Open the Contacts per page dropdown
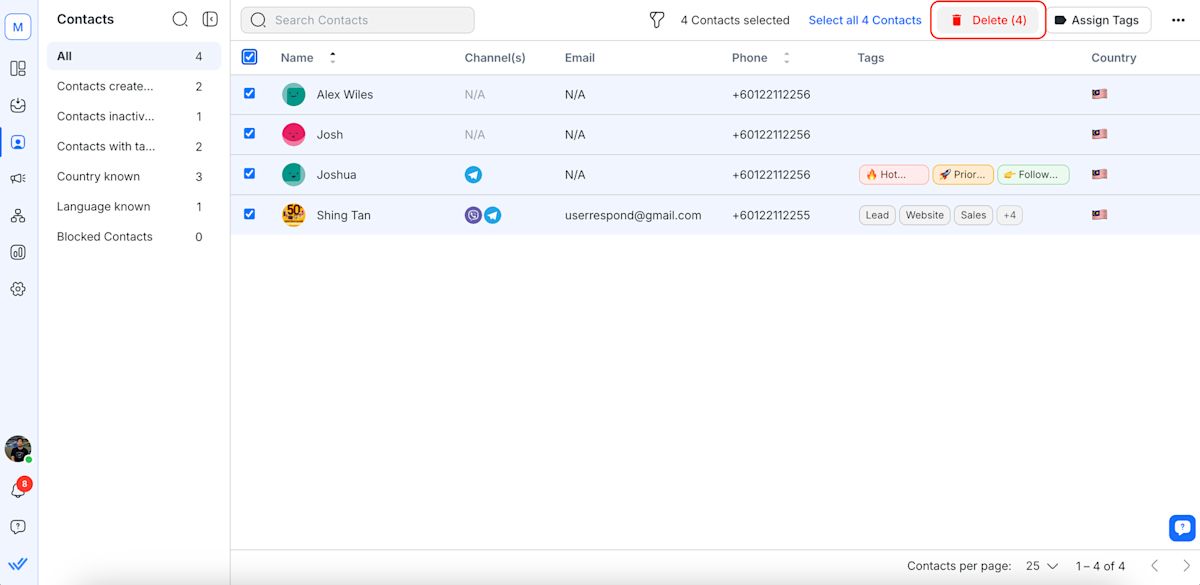The image size is (1200, 585). click(x=1041, y=566)
